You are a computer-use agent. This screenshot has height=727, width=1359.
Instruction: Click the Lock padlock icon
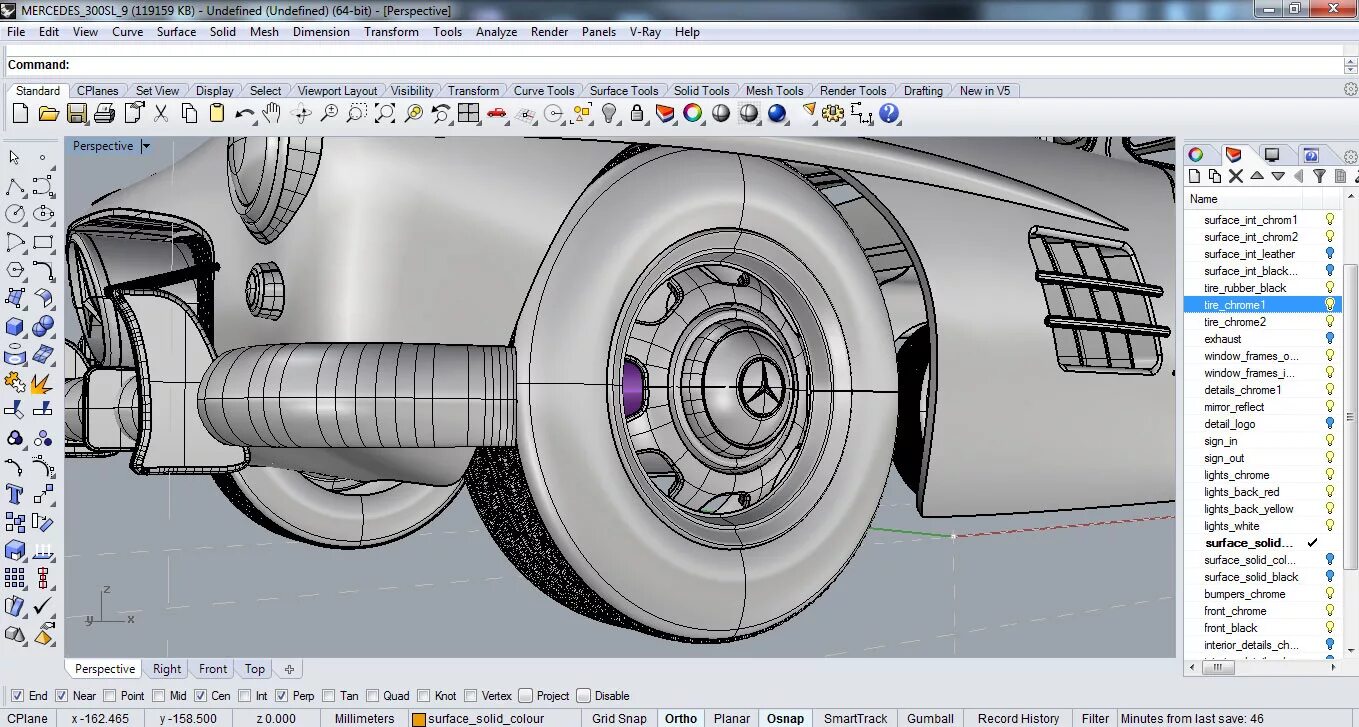pos(637,114)
